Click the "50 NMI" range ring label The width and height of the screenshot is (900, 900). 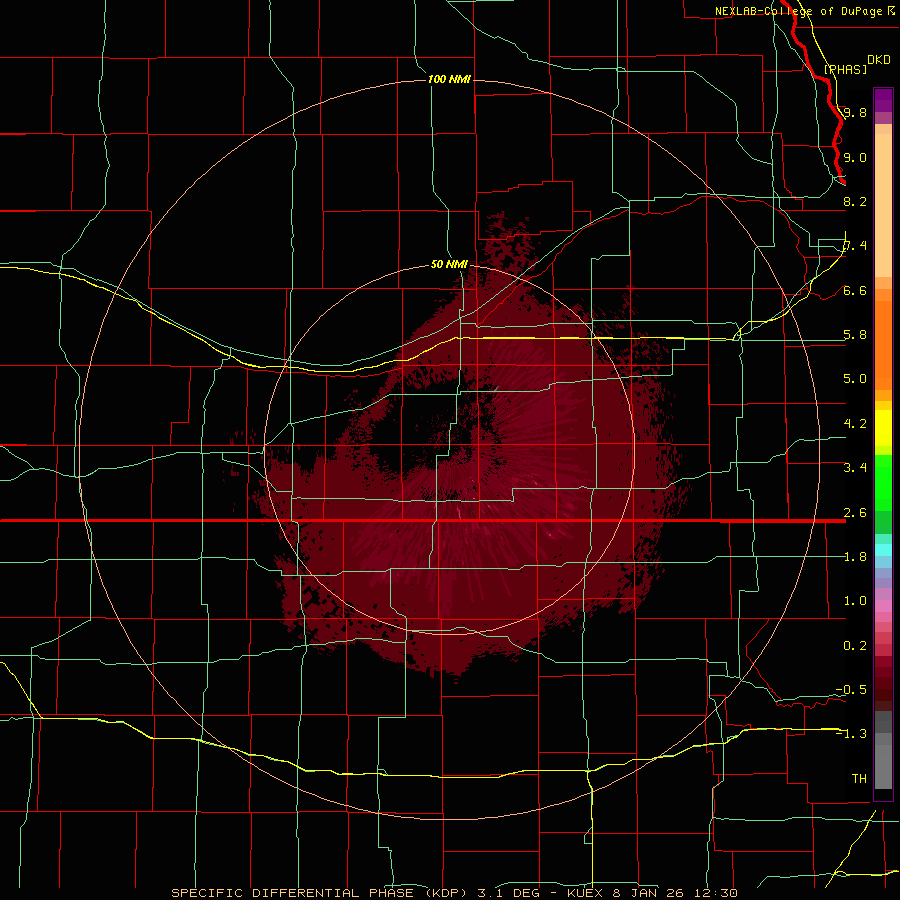tap(449, 264)
